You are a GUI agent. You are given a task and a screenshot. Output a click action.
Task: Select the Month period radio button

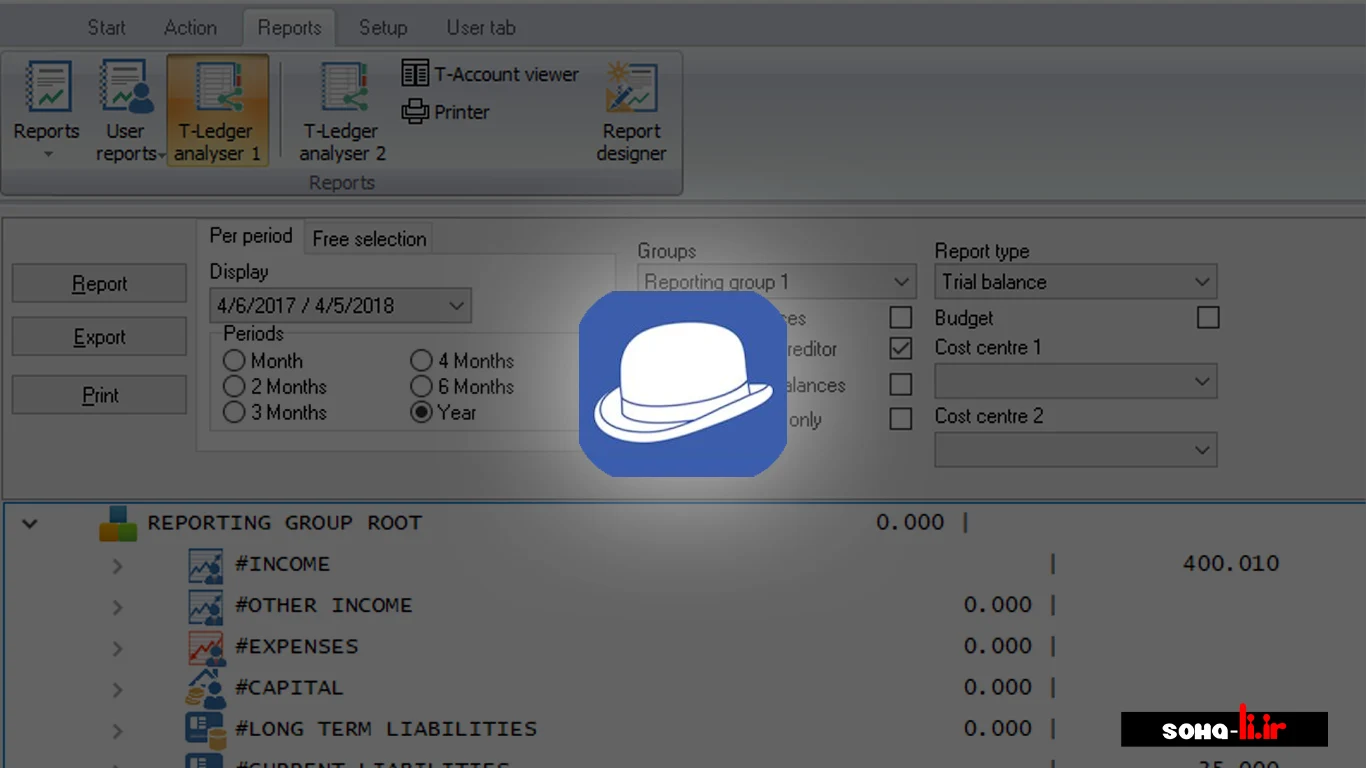[234, 361]
